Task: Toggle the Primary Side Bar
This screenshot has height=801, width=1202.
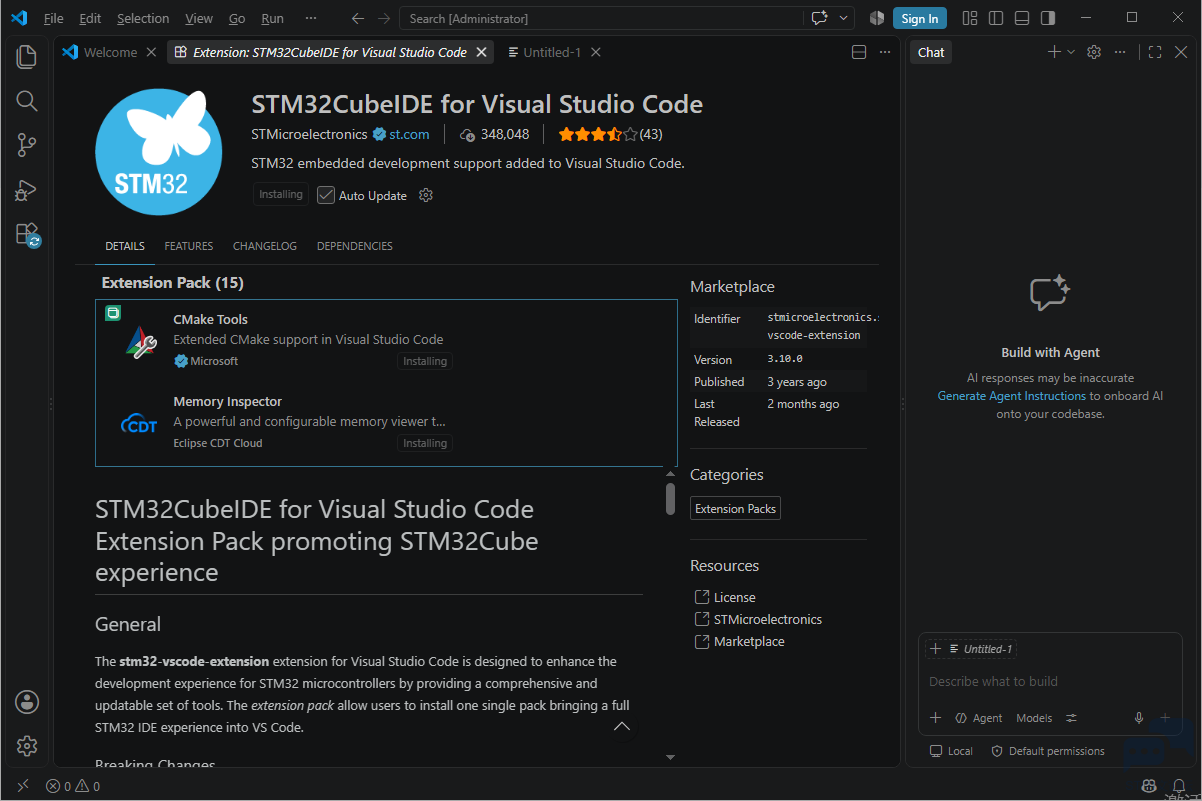Action: [996, 18]
